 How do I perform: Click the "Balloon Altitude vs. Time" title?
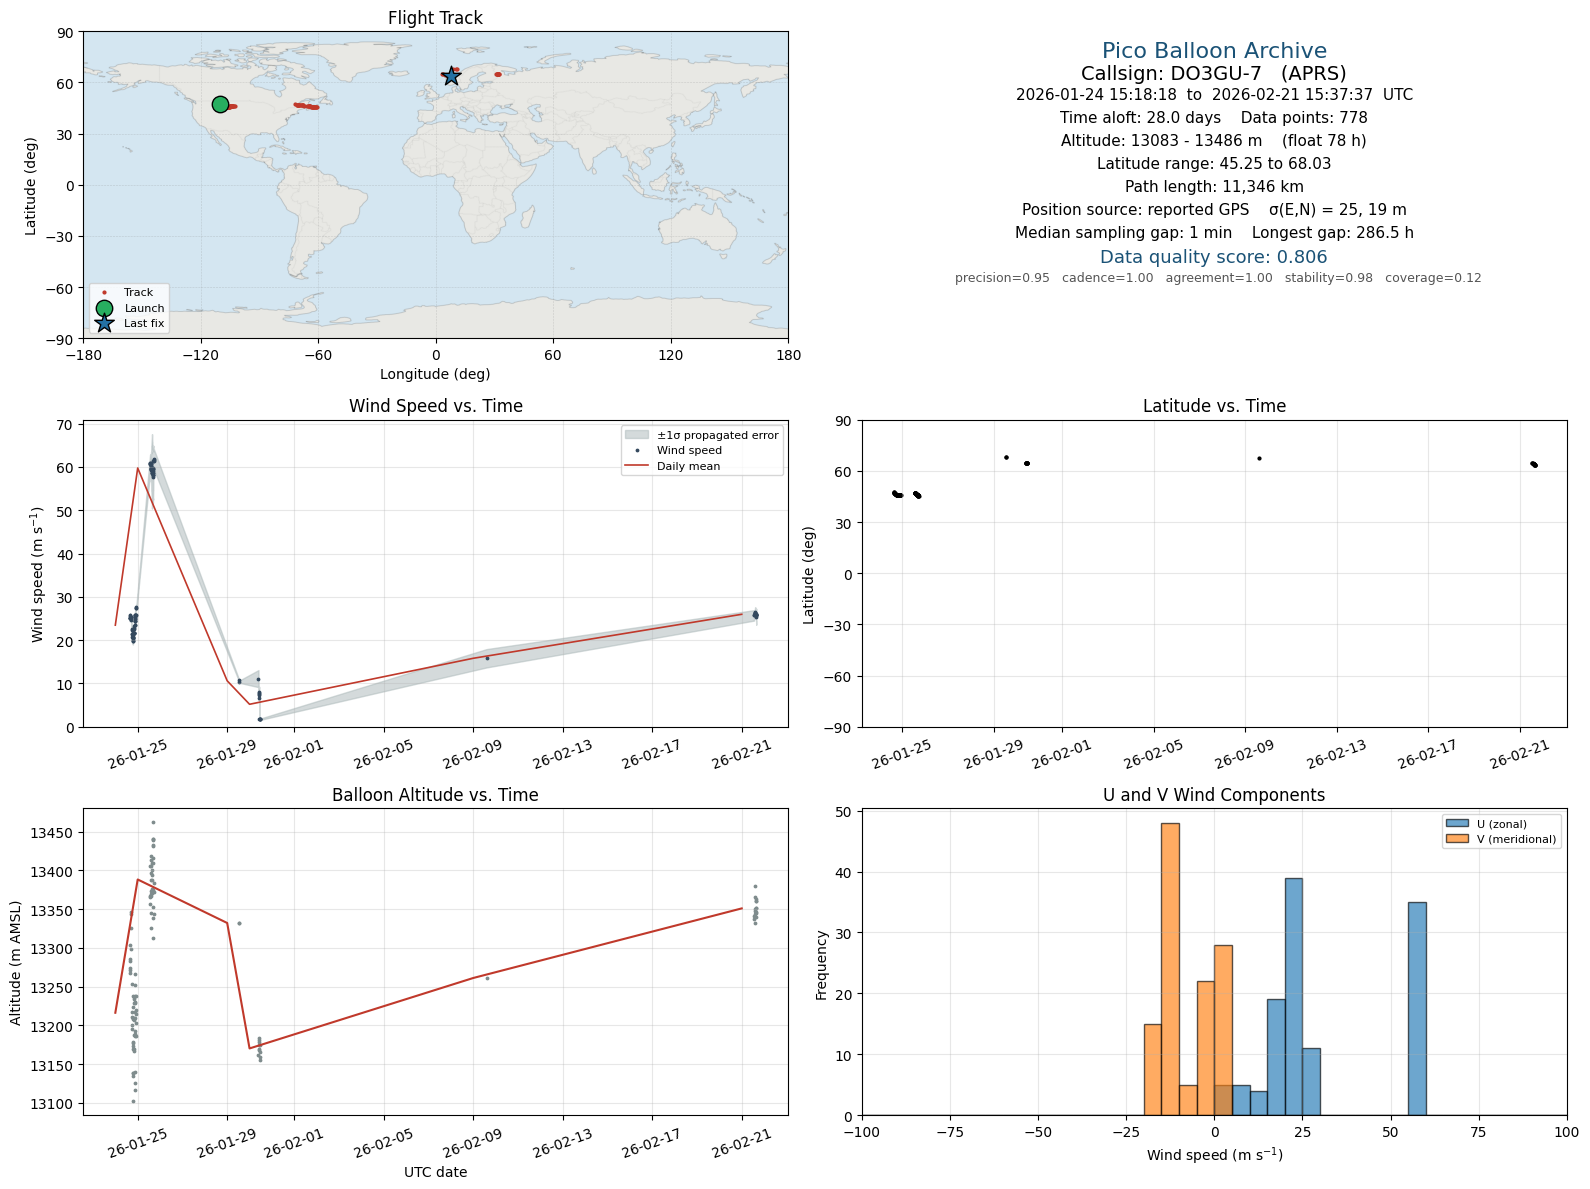(435, 795)
